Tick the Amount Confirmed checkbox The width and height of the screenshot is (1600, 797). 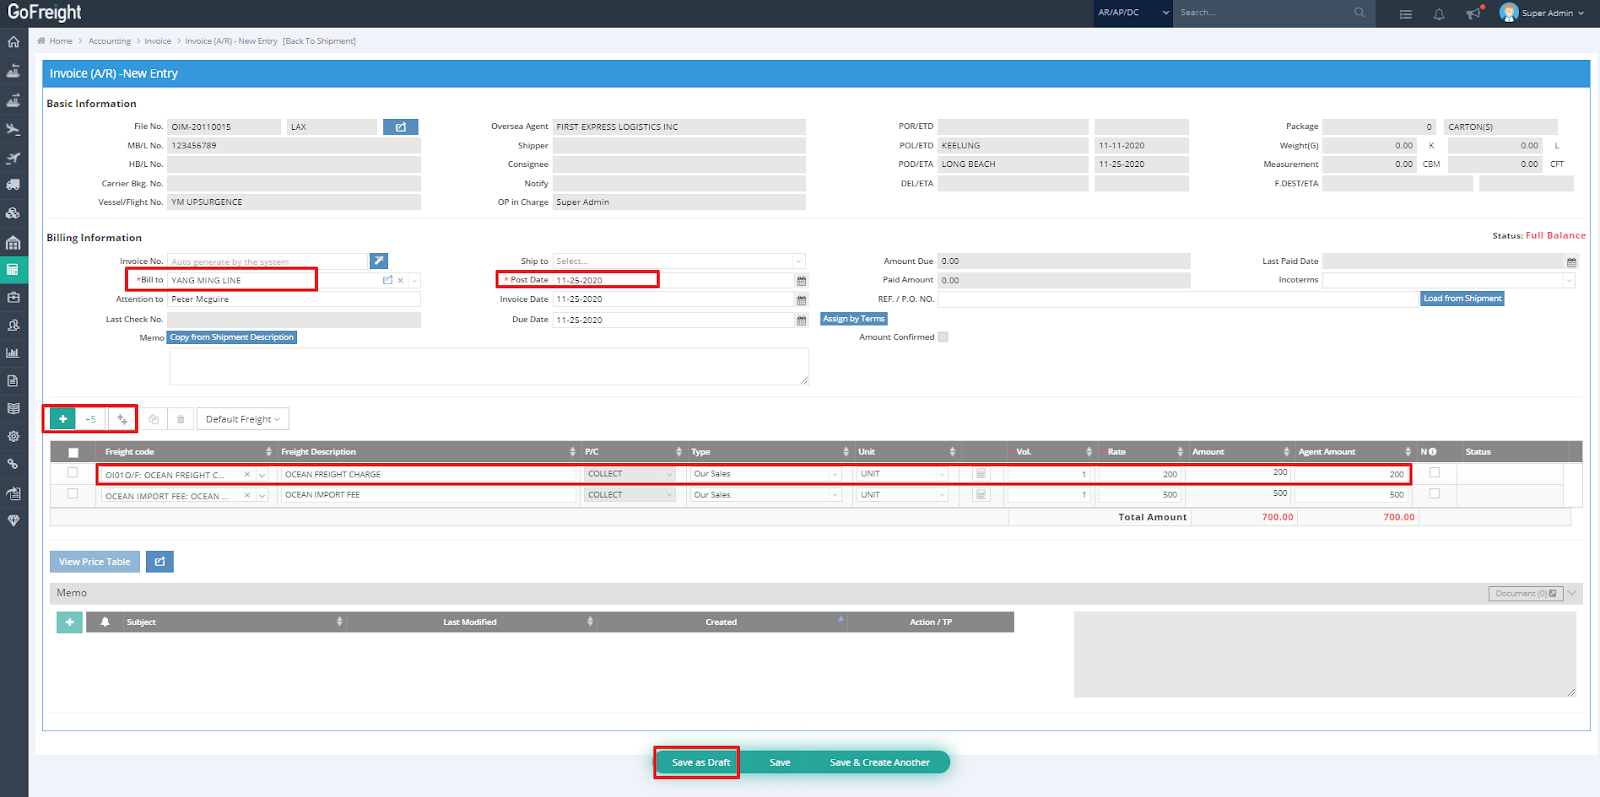pyautogui.click(x=943, y=338)
